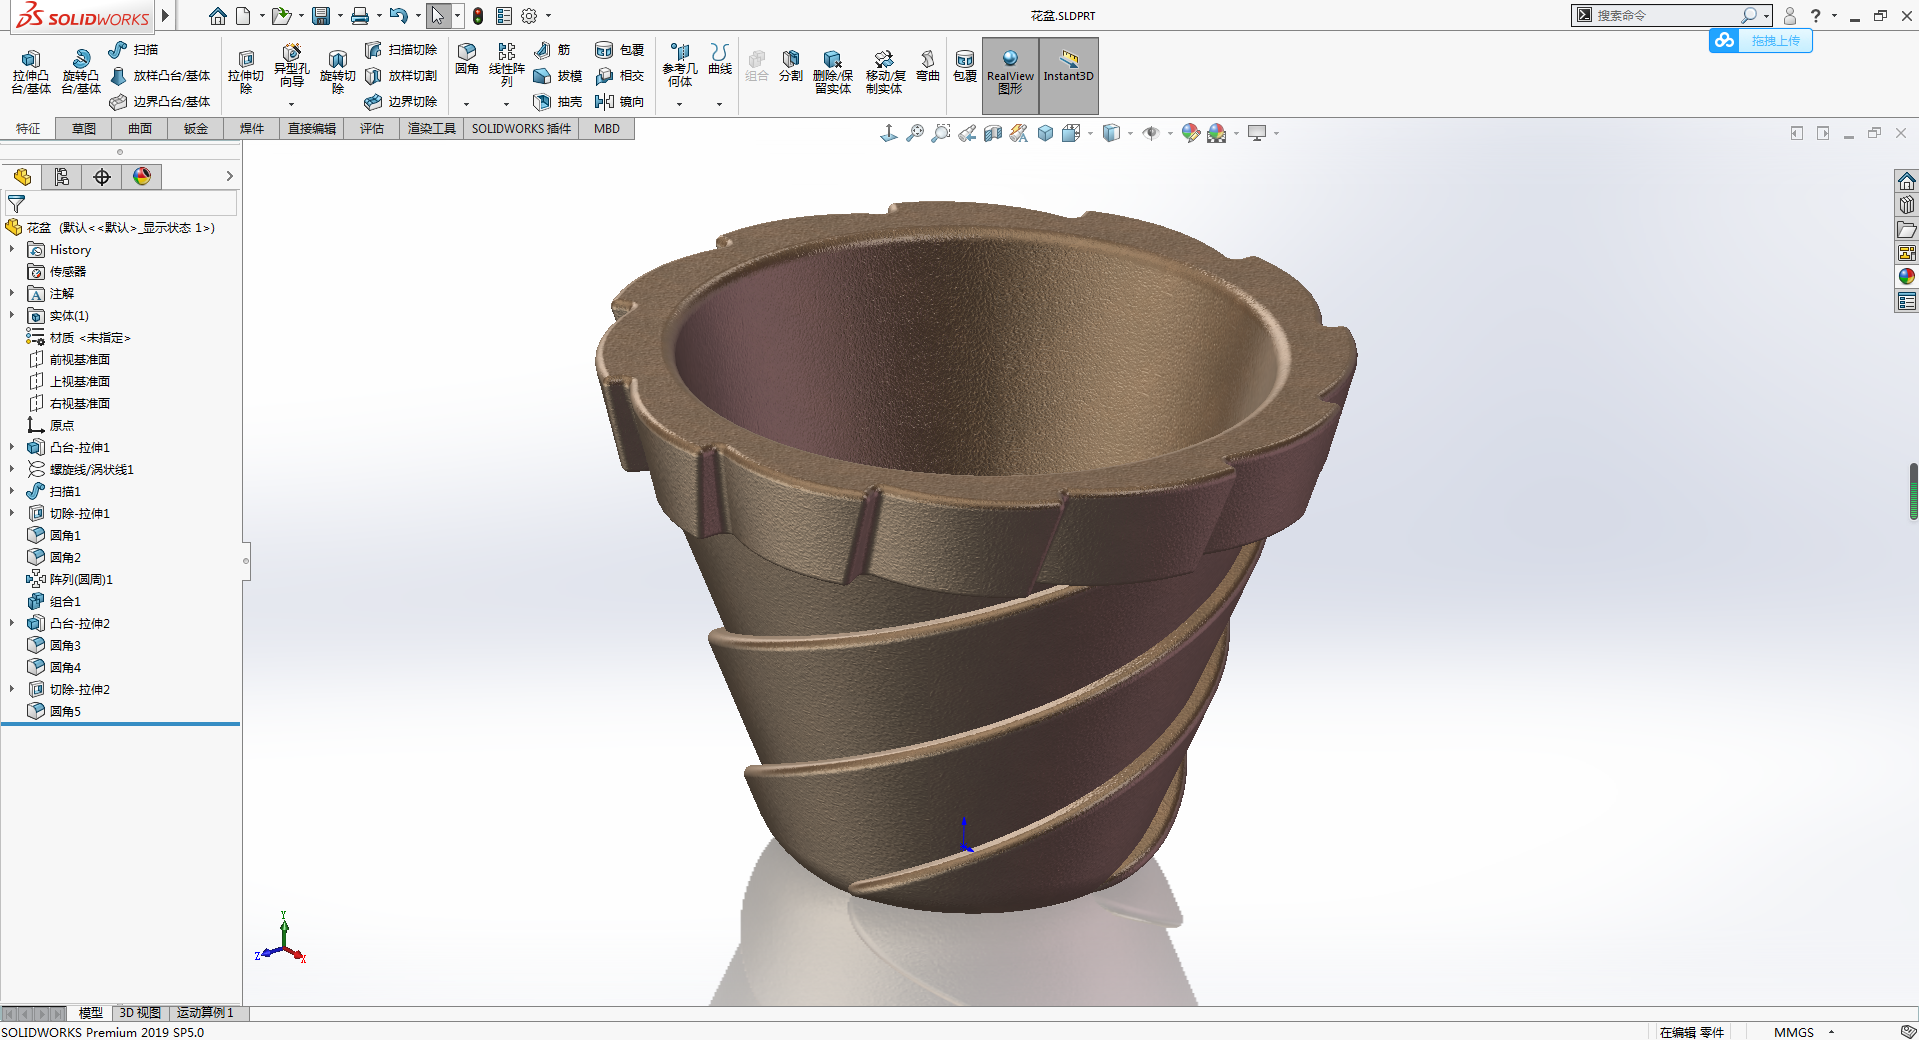Toggle RealView 图形 graphics
The image size is (1919, 1040).
(x=1010, y=75)
